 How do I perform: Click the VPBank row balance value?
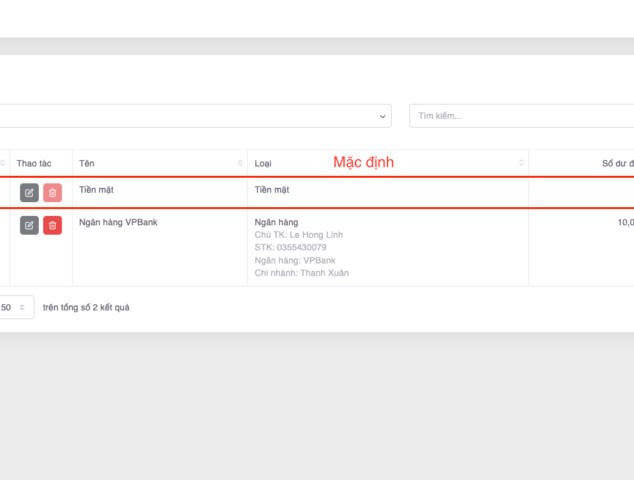(624, 222)
